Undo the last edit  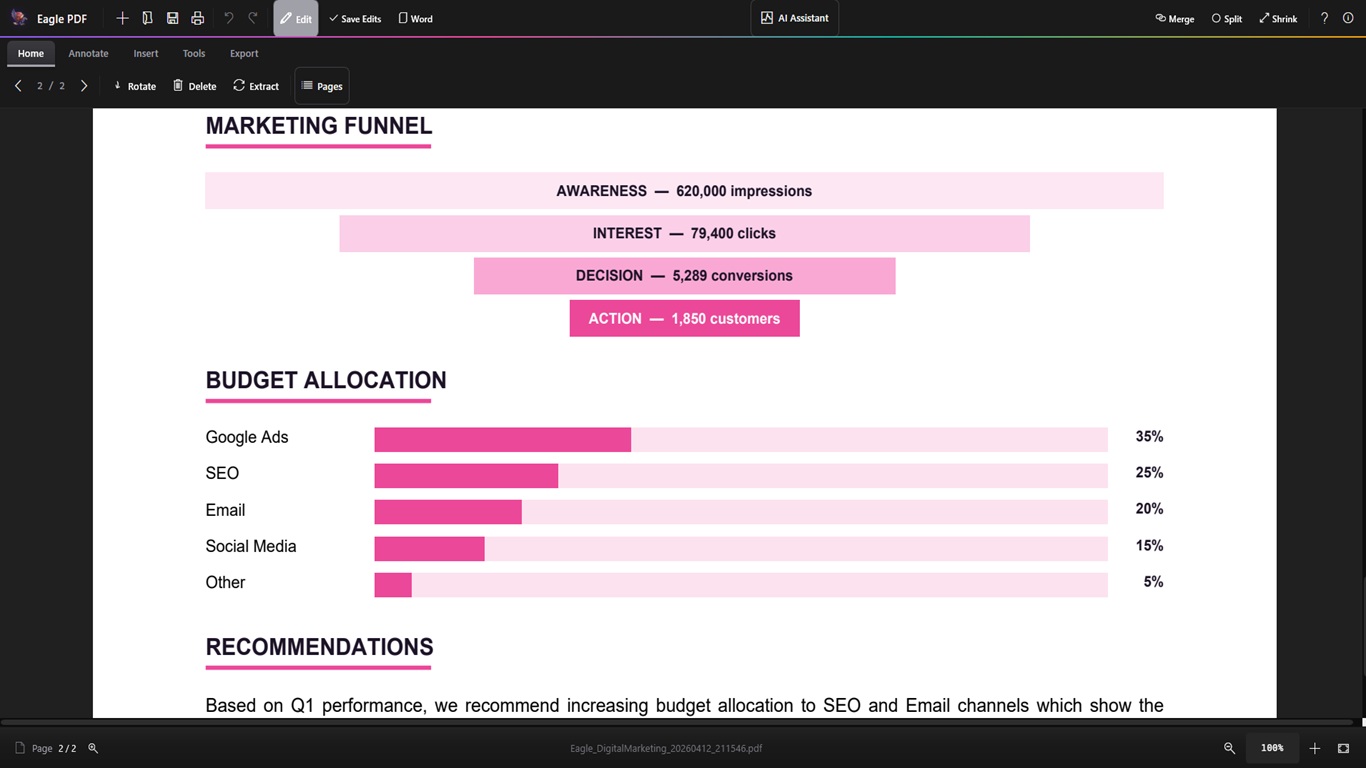point(225,18)
